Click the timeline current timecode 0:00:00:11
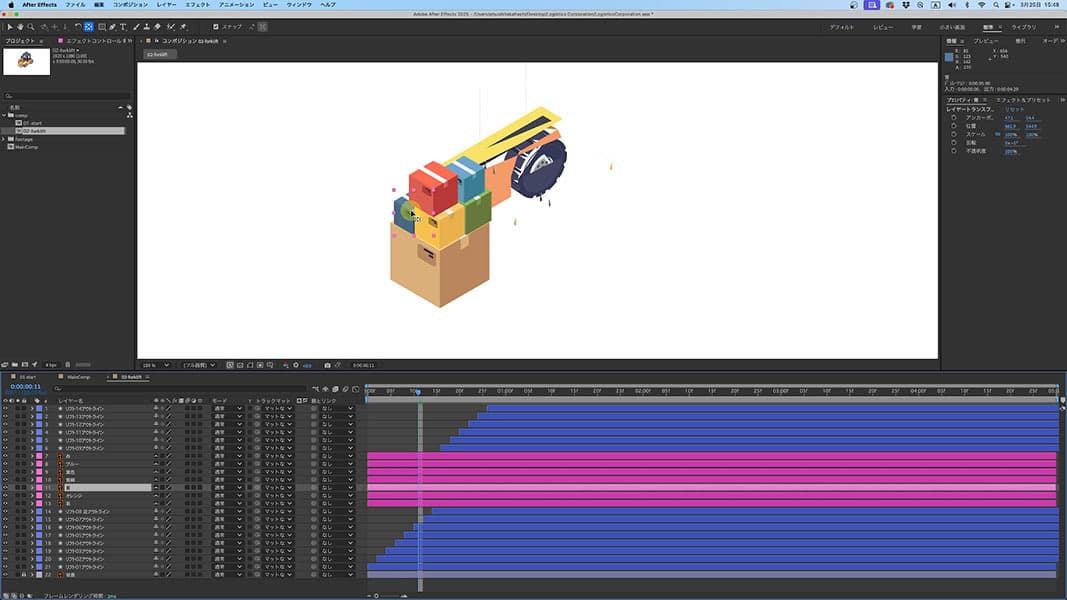The width and height of the screenshot is (1067, 600). click(x=25, y=387)
